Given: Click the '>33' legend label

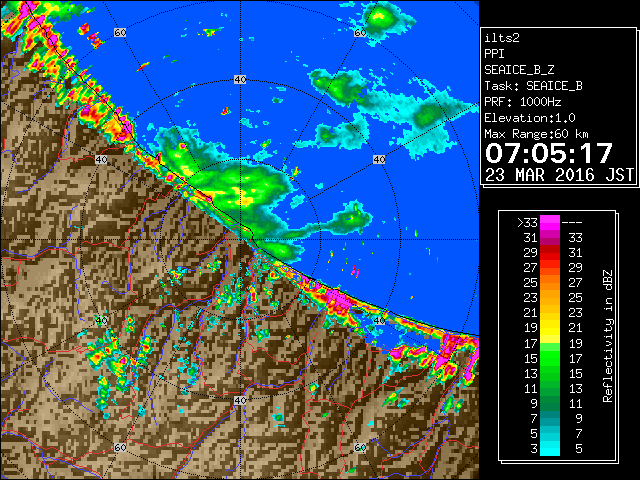Looking at the screenshot, I should click(527, 222).
